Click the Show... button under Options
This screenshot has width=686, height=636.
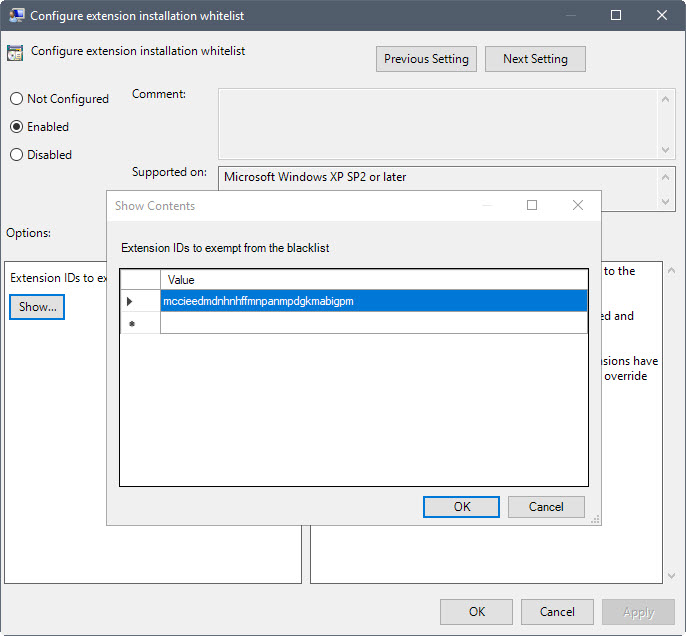tap(37, 307)
